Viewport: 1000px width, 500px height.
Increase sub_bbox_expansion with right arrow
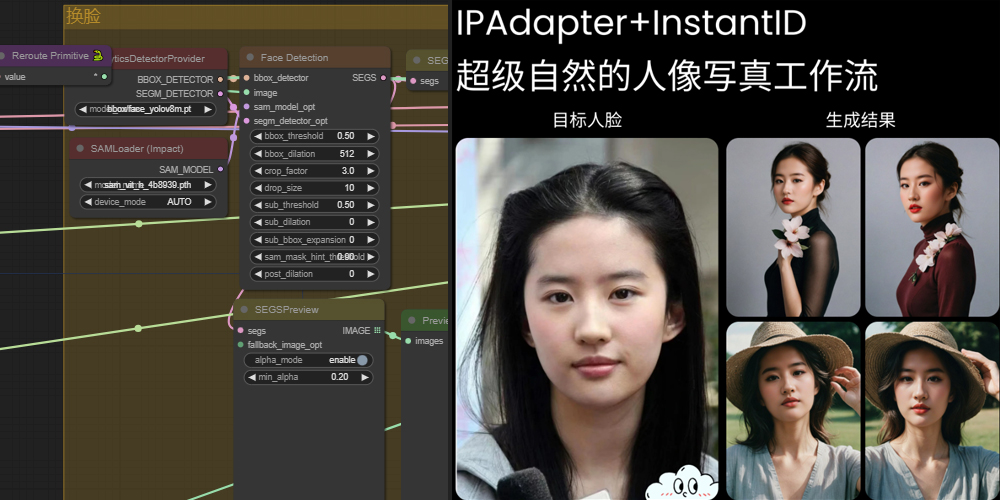[x=371, y=240]
